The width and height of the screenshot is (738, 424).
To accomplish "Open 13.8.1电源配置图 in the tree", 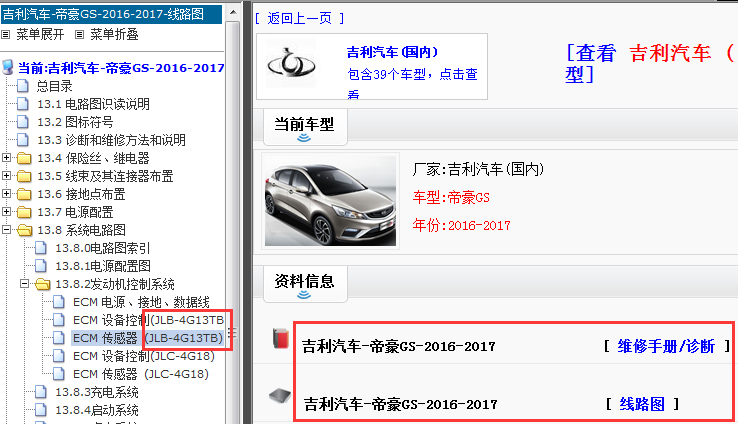I will tap(103, 266).
